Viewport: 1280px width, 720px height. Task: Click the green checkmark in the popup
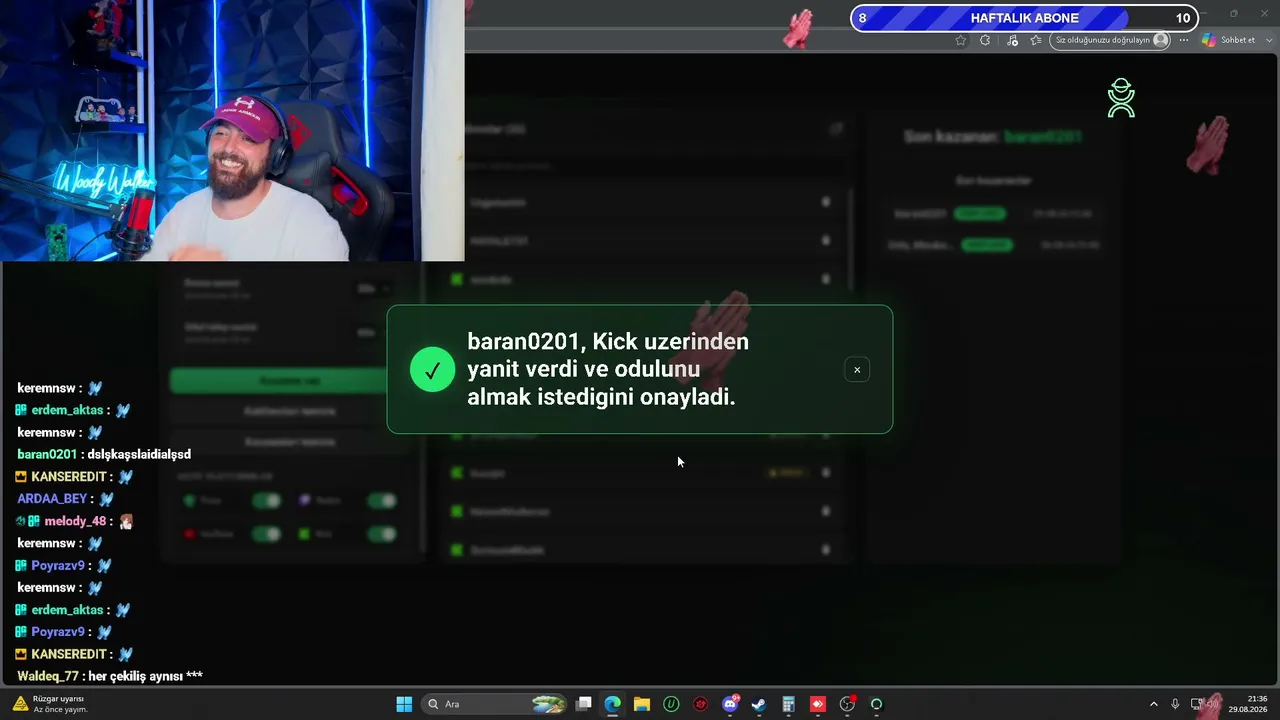coord(432,370)
